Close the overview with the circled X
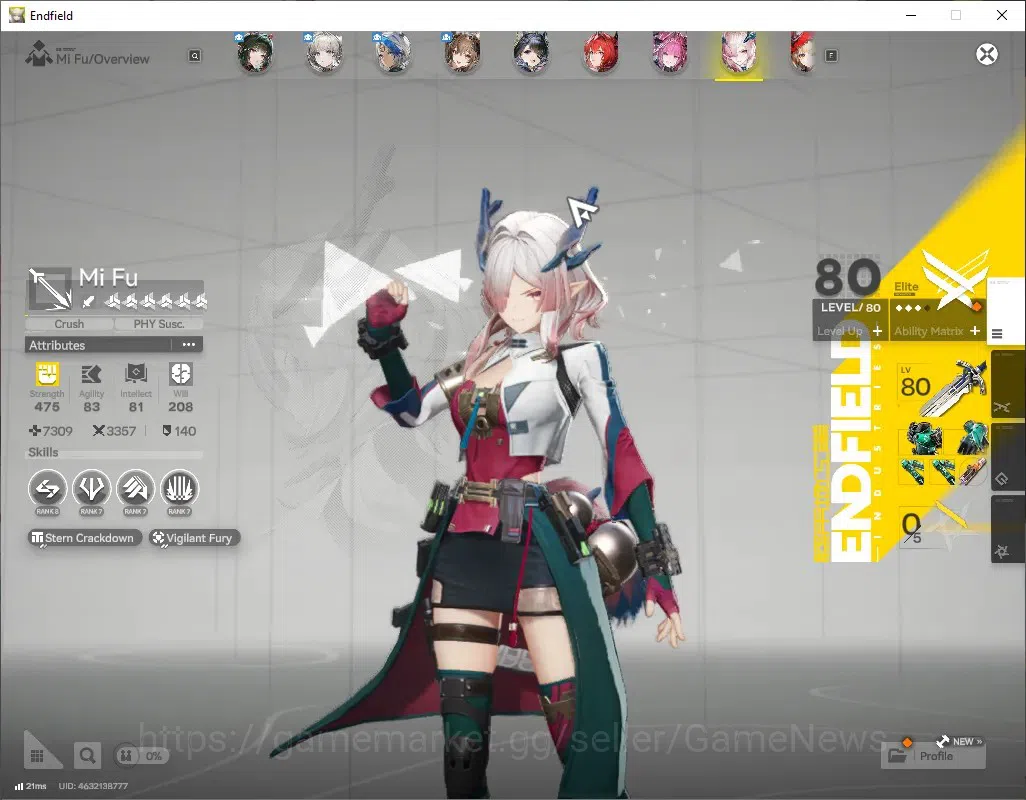The image size is (1026, 800). point(987,54)
